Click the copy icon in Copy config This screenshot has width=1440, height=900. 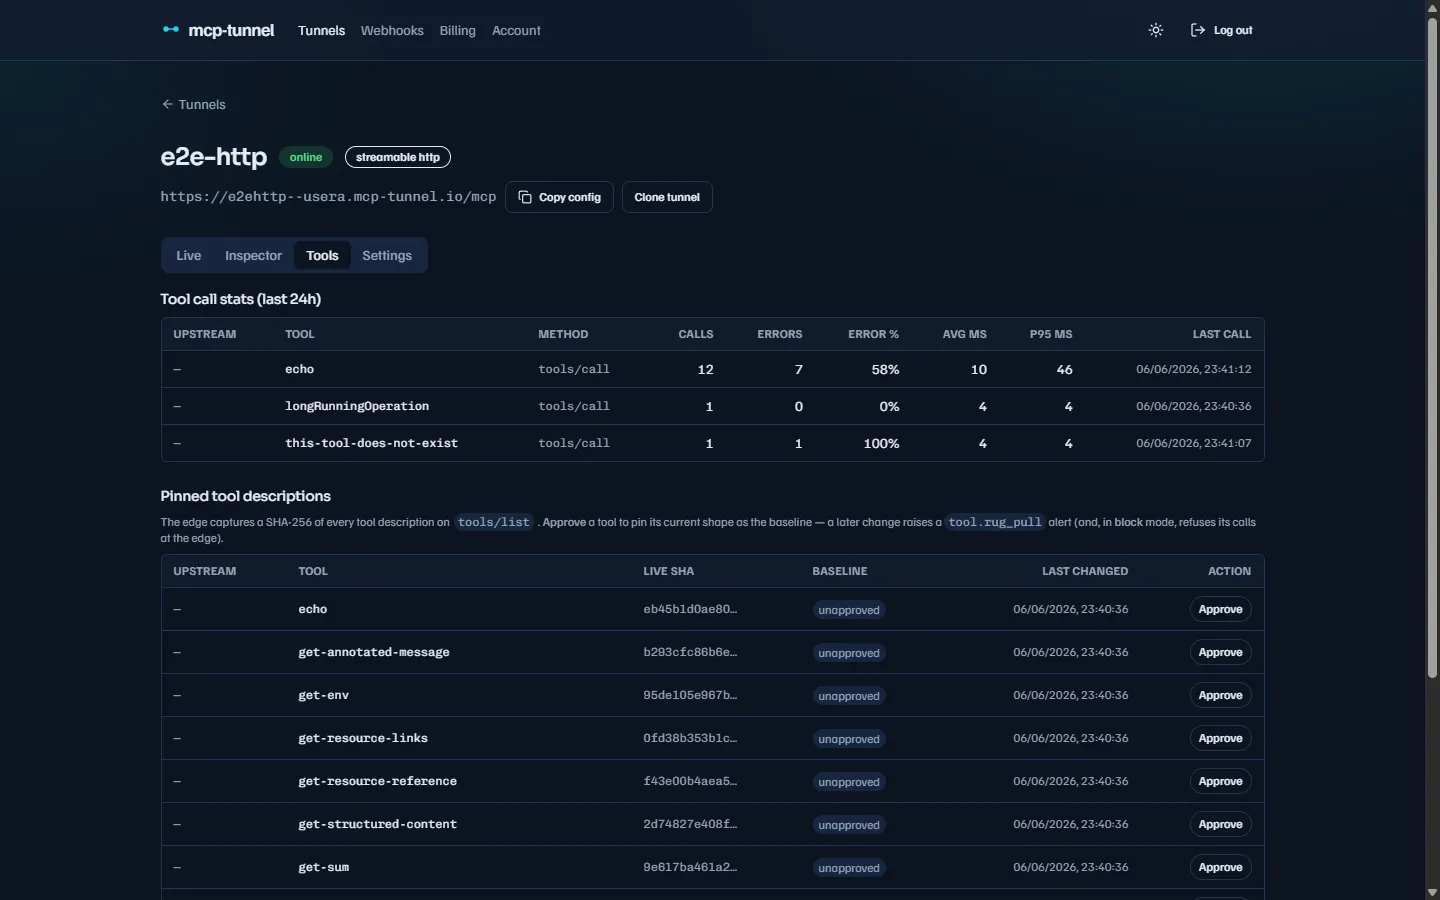525,197
